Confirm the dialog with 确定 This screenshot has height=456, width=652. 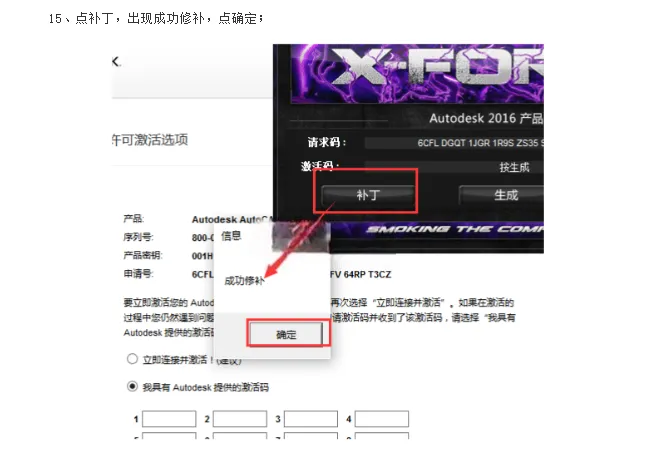pos(286,334)
